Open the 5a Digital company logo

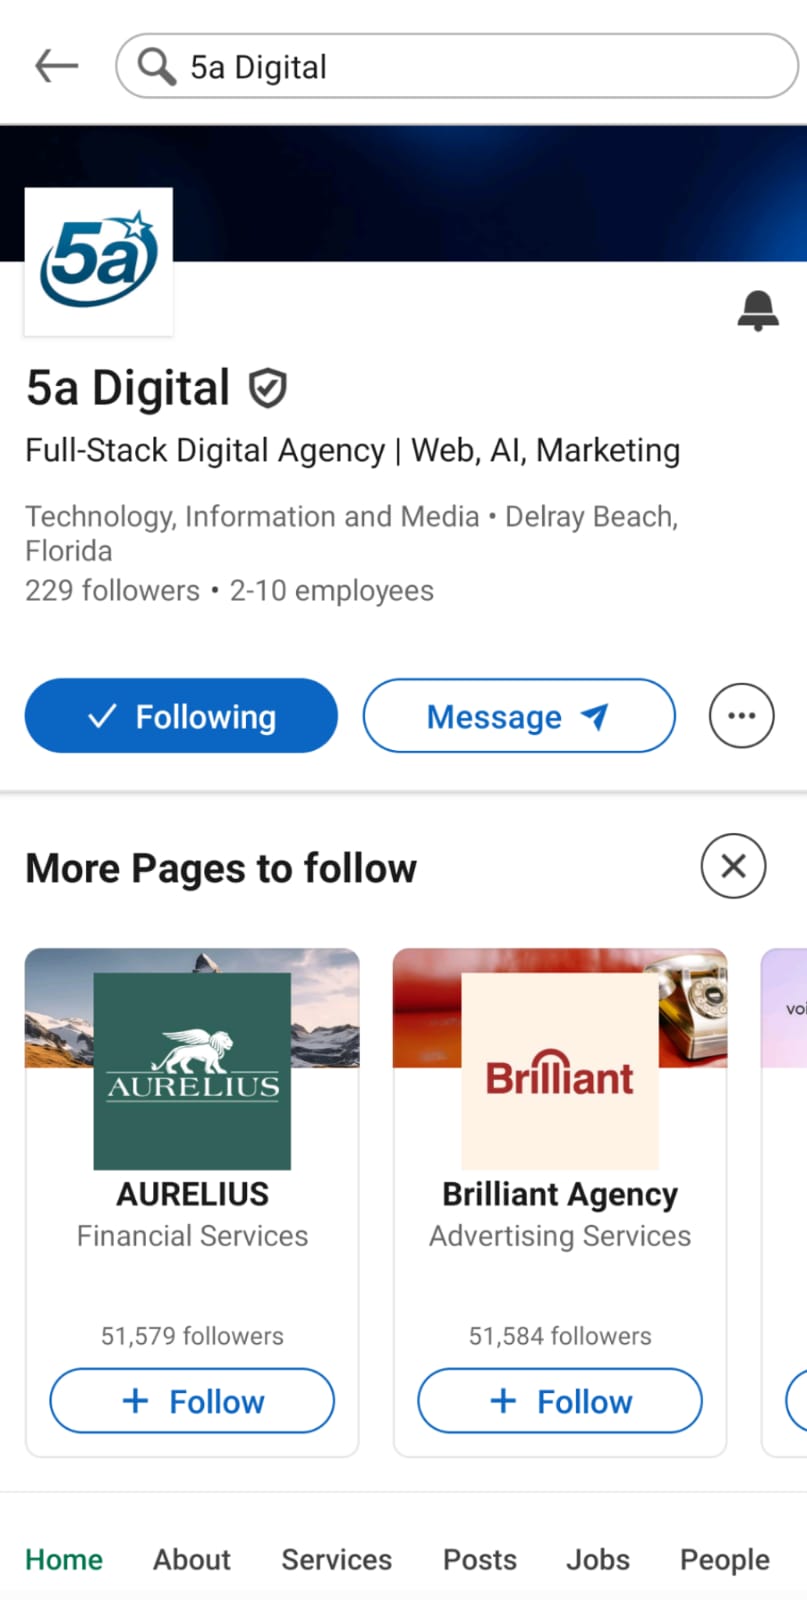98,261
